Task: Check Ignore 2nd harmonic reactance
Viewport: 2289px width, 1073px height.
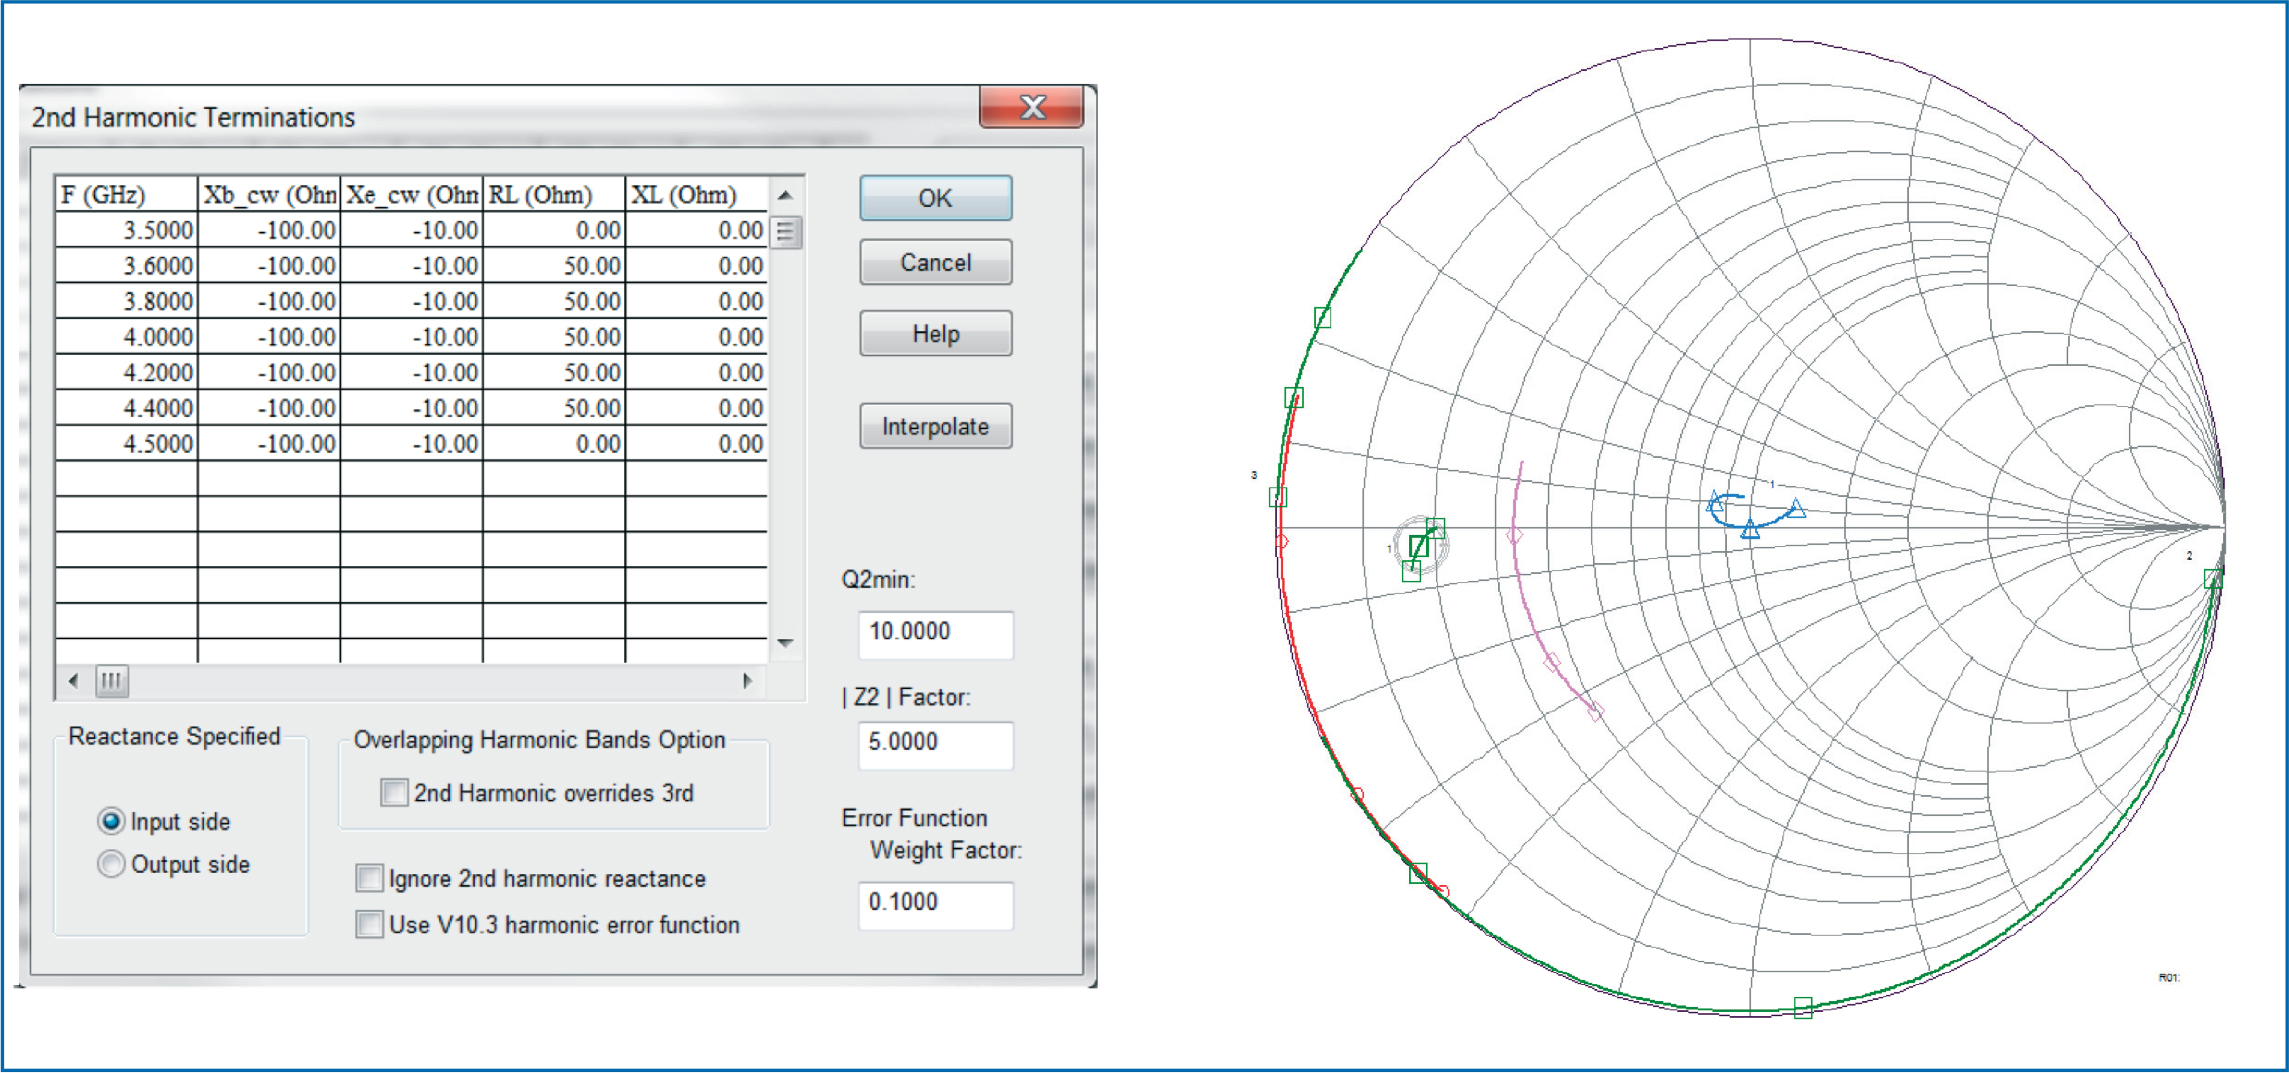Action: pos(369,879)
